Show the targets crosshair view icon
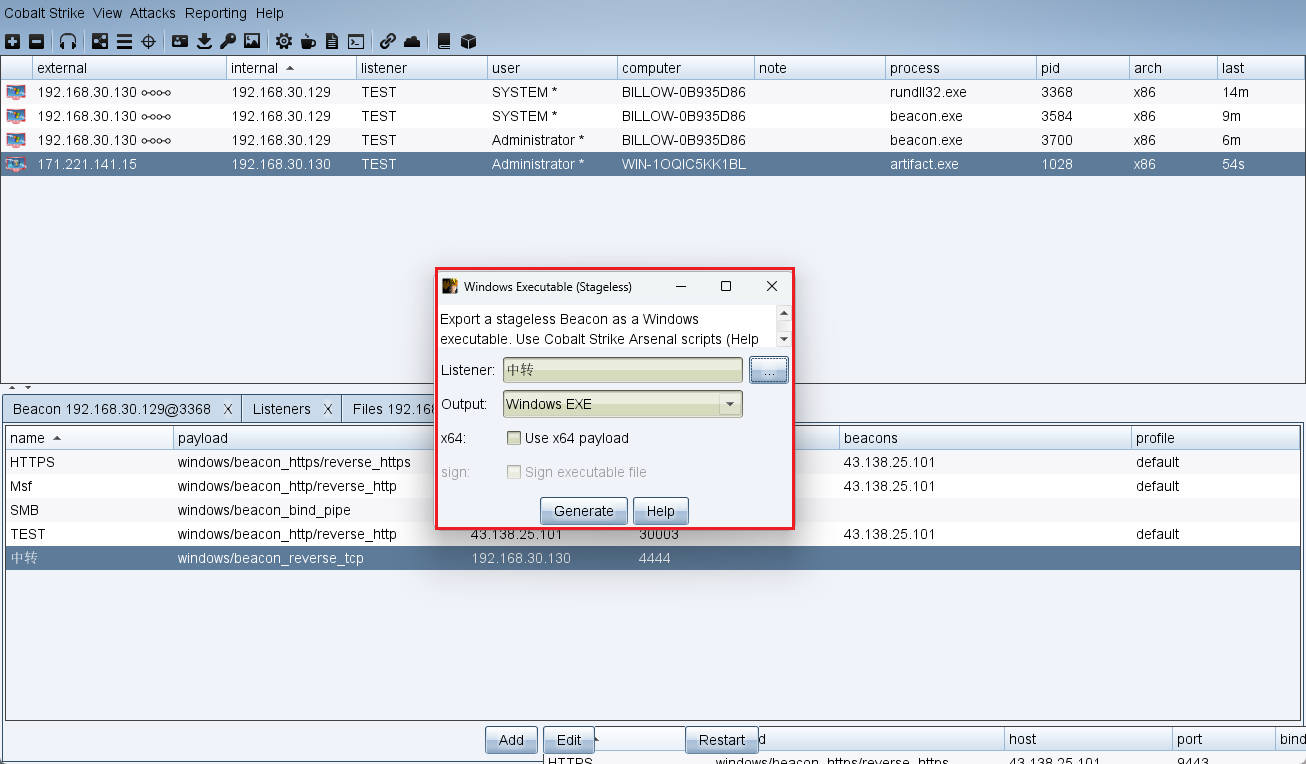 click(148, 41)
